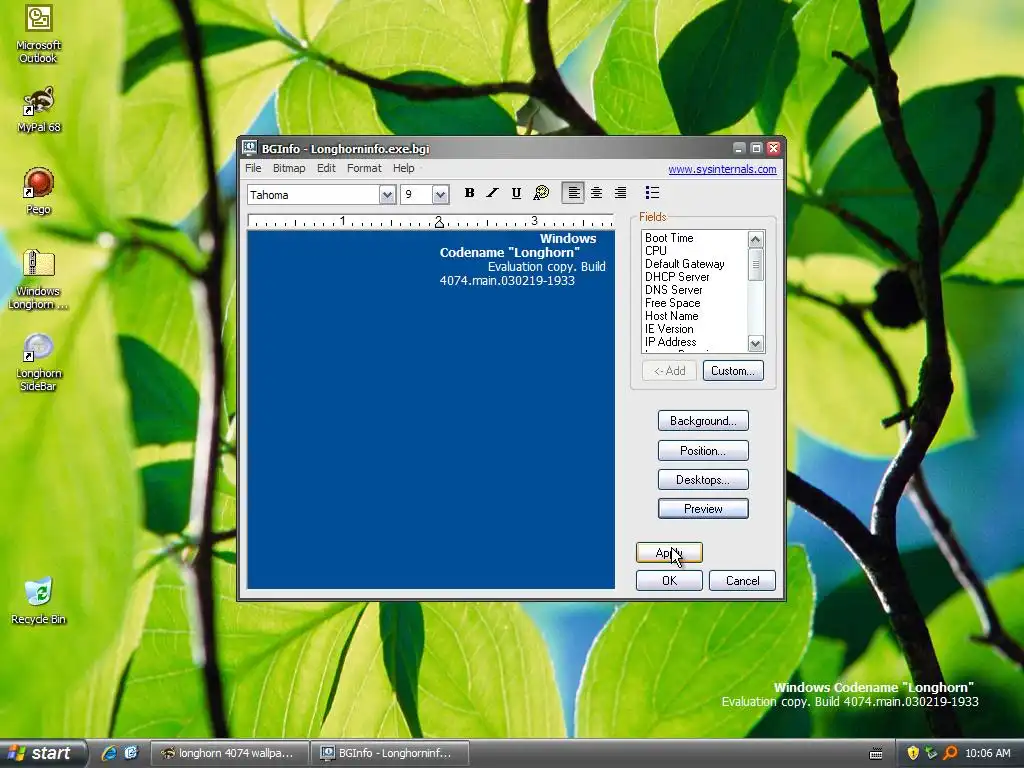1024x768 pixels.
Task: Open the Help menu in BGInfo
Action: pos(404,168)
